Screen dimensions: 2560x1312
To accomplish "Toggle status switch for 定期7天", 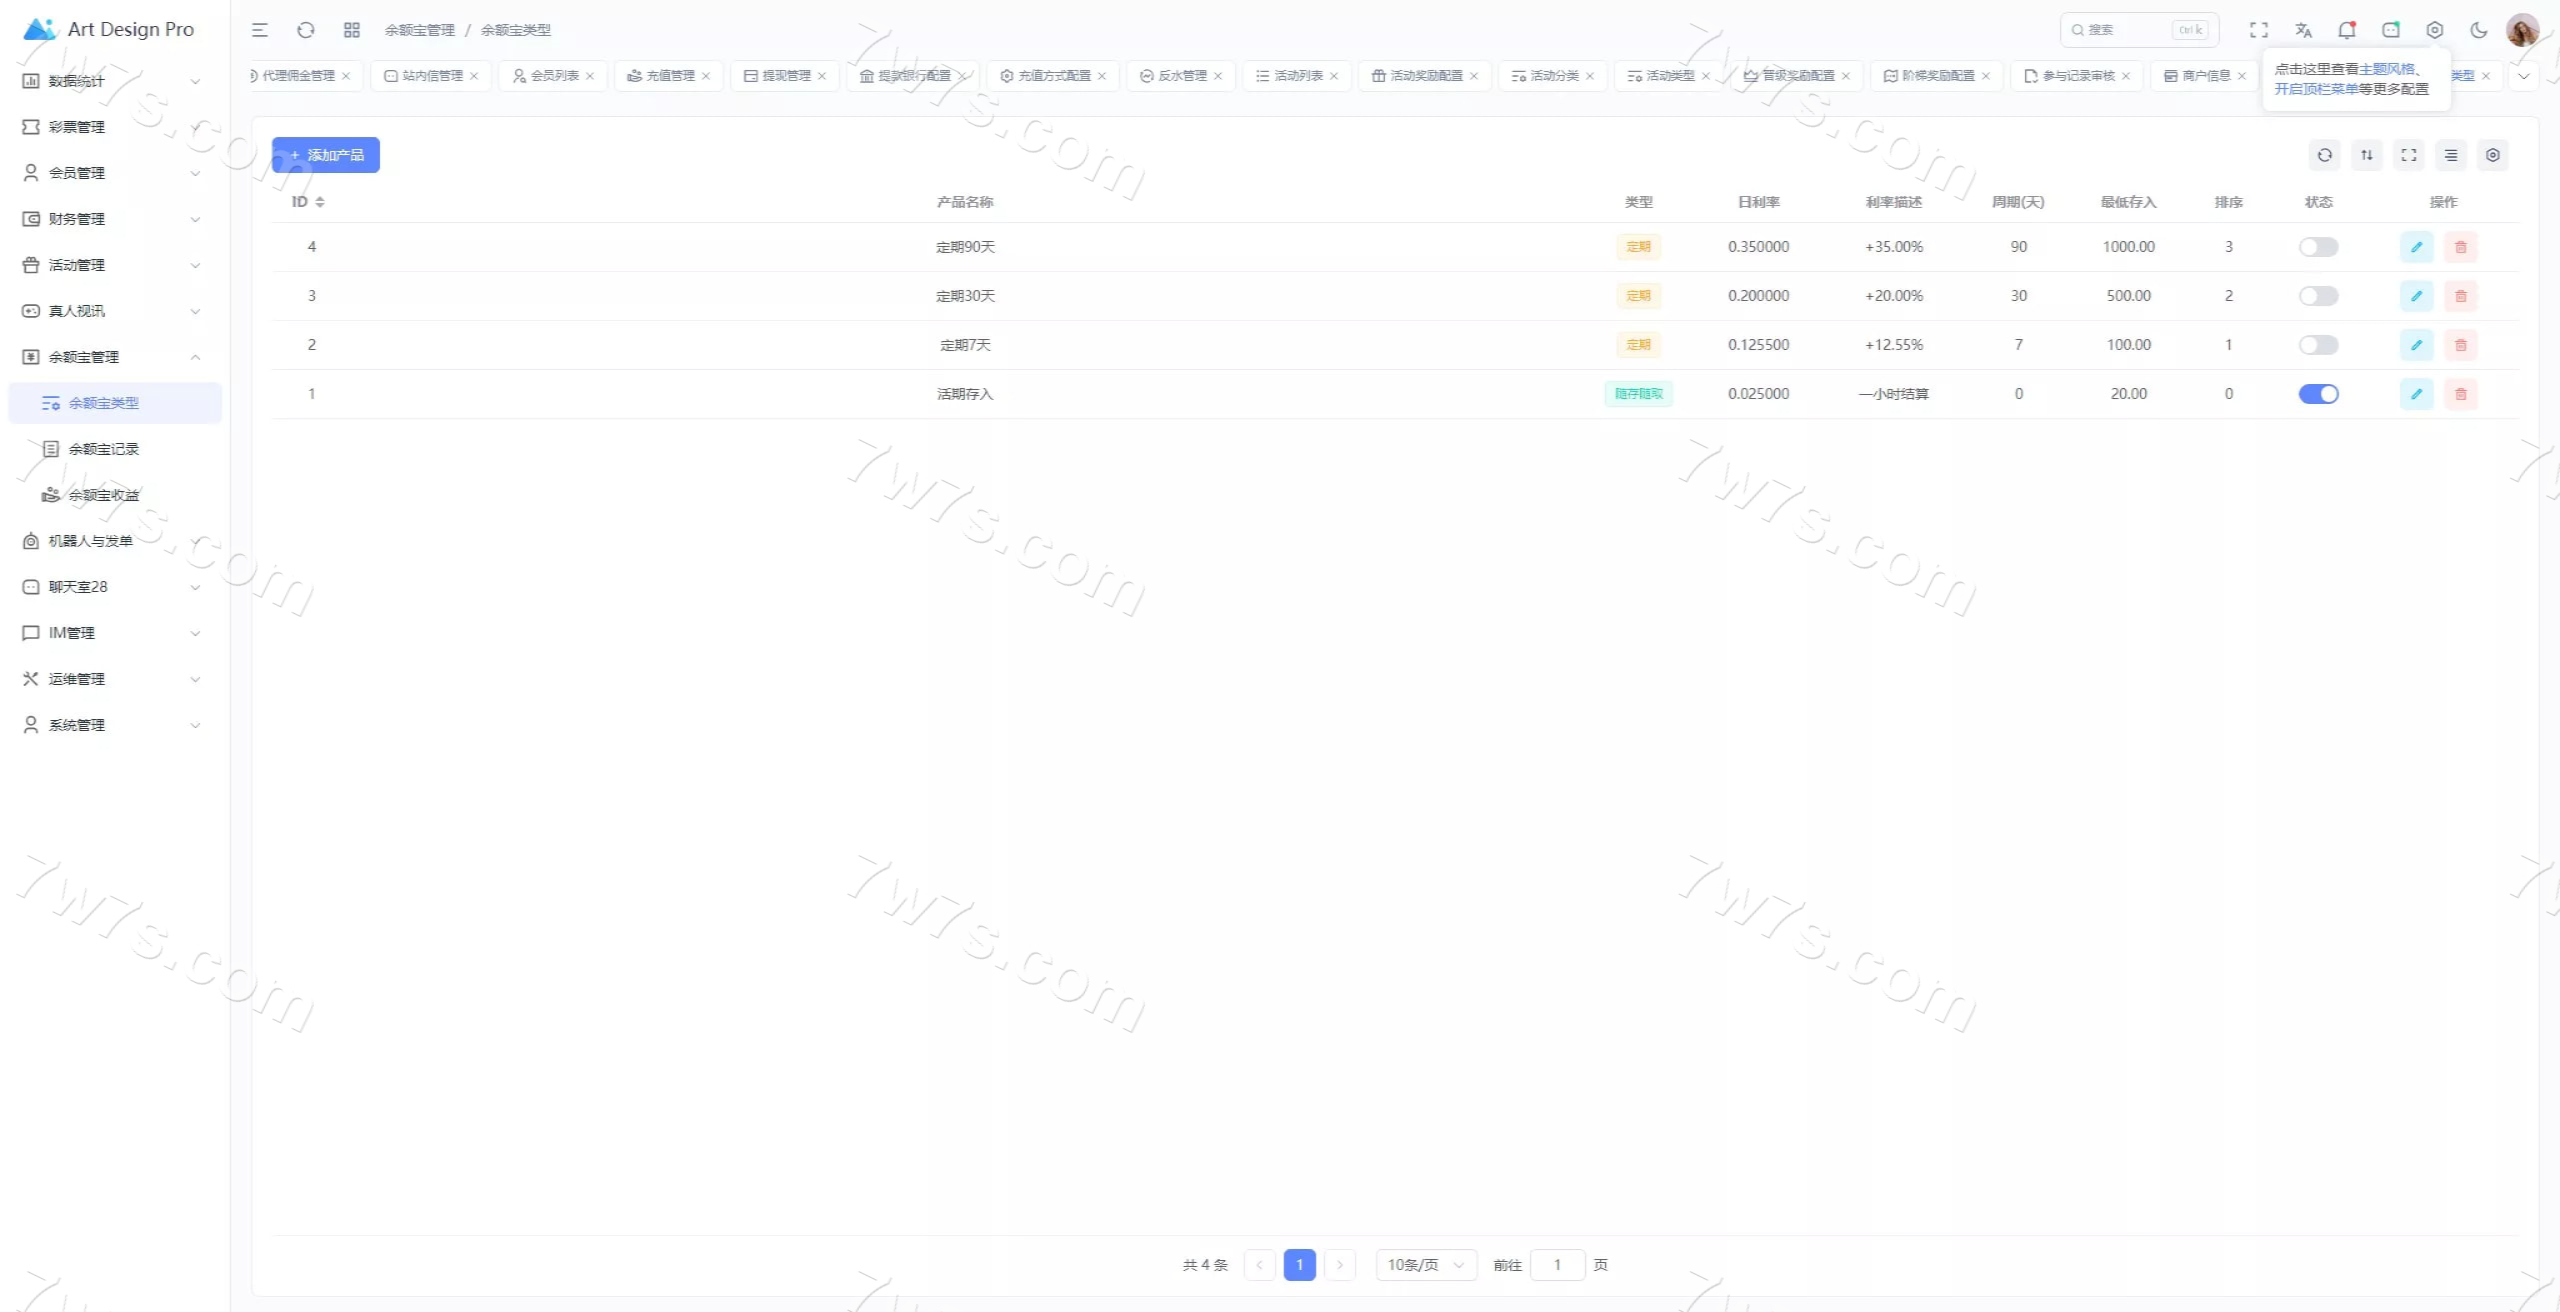I will 2317,345.
